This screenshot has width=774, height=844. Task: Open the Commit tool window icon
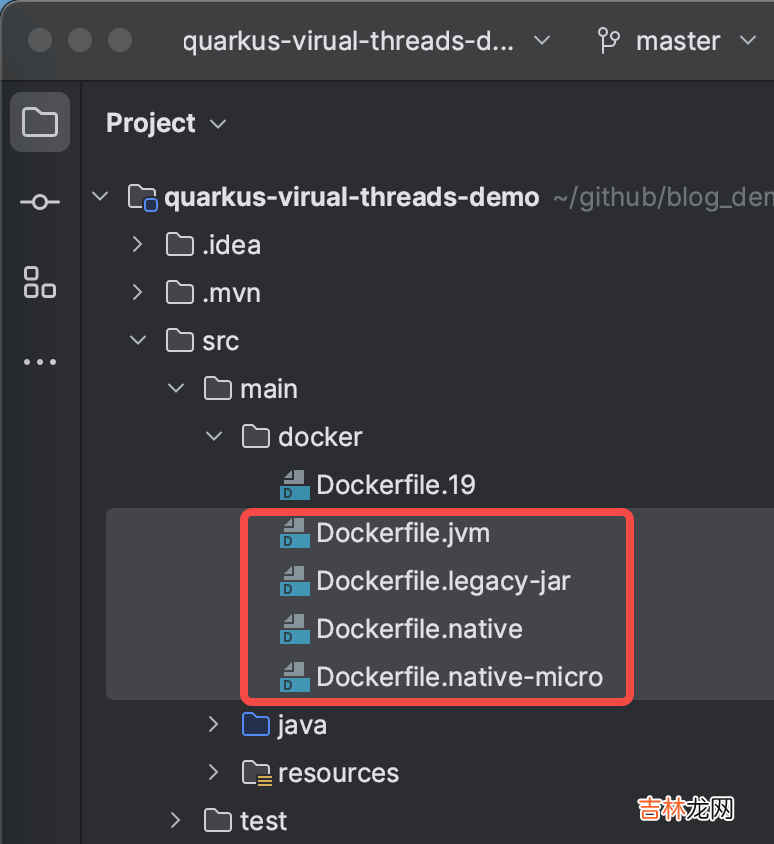point(40,202)
